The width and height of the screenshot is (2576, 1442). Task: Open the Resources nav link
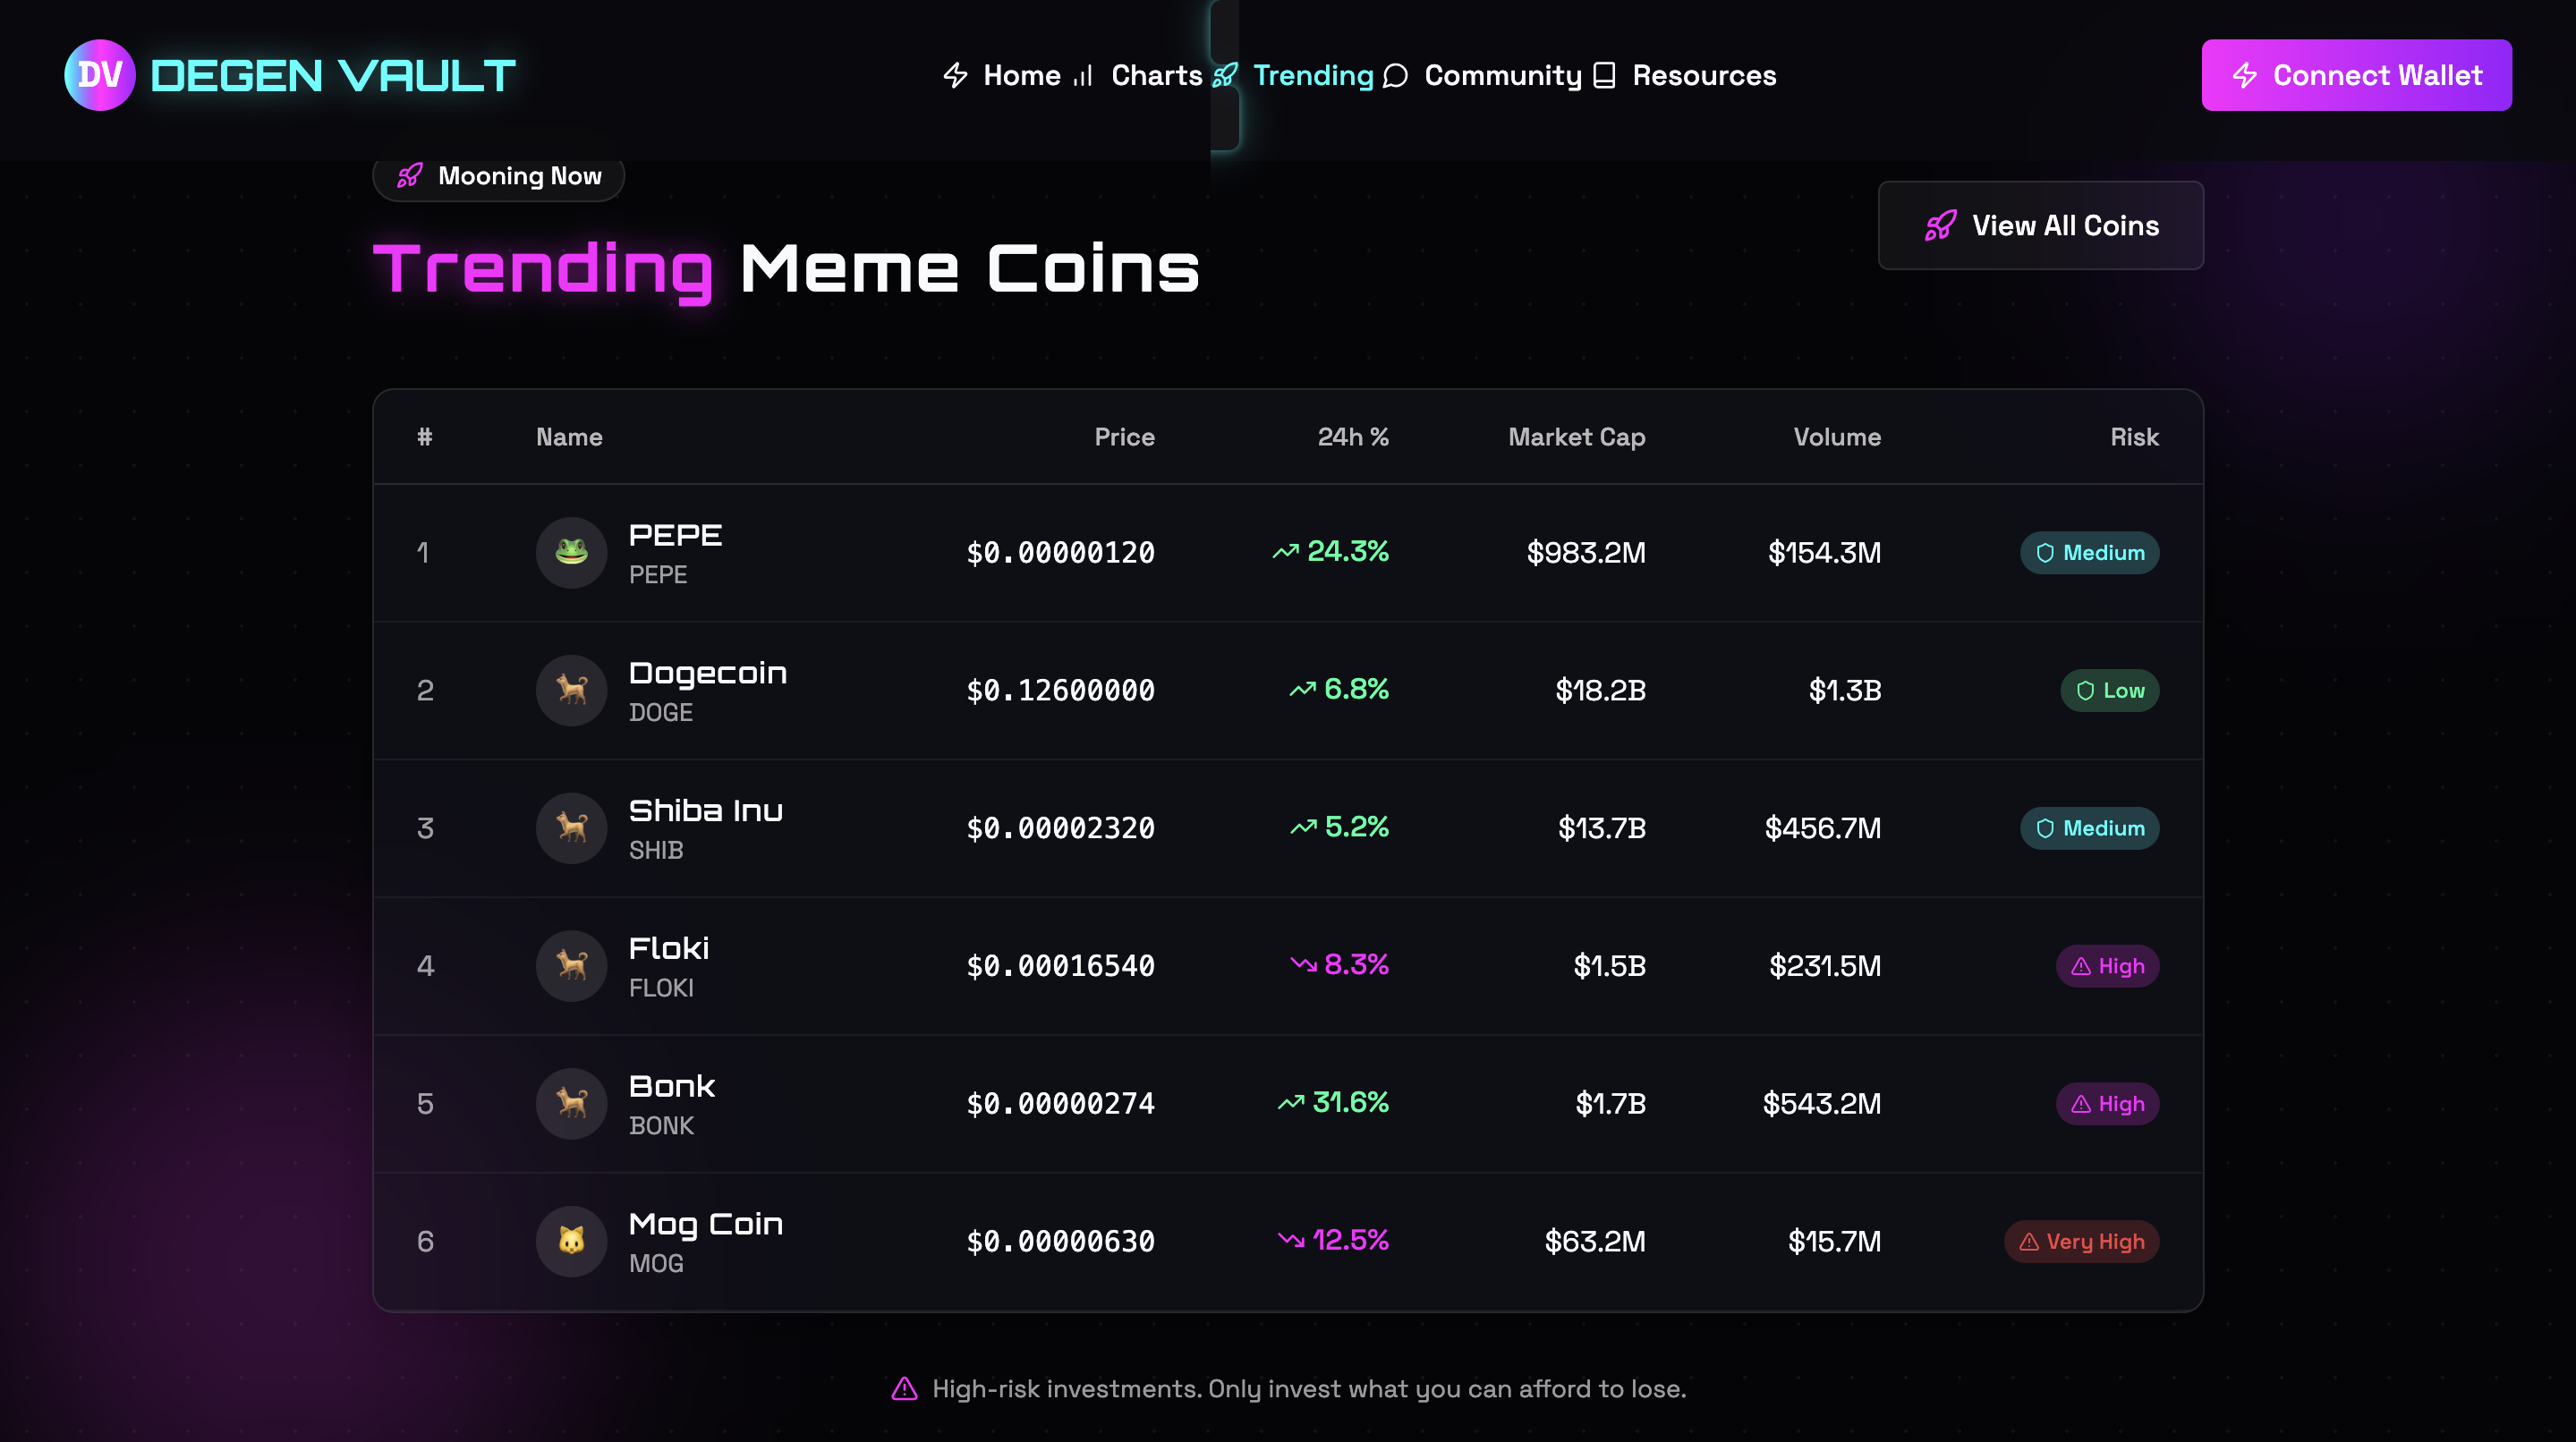(1684, 75)
